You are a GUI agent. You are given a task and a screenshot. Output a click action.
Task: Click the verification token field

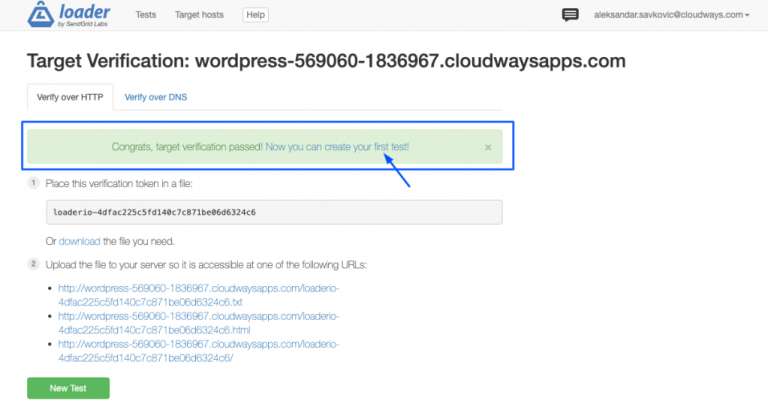(x=274, y=212)
